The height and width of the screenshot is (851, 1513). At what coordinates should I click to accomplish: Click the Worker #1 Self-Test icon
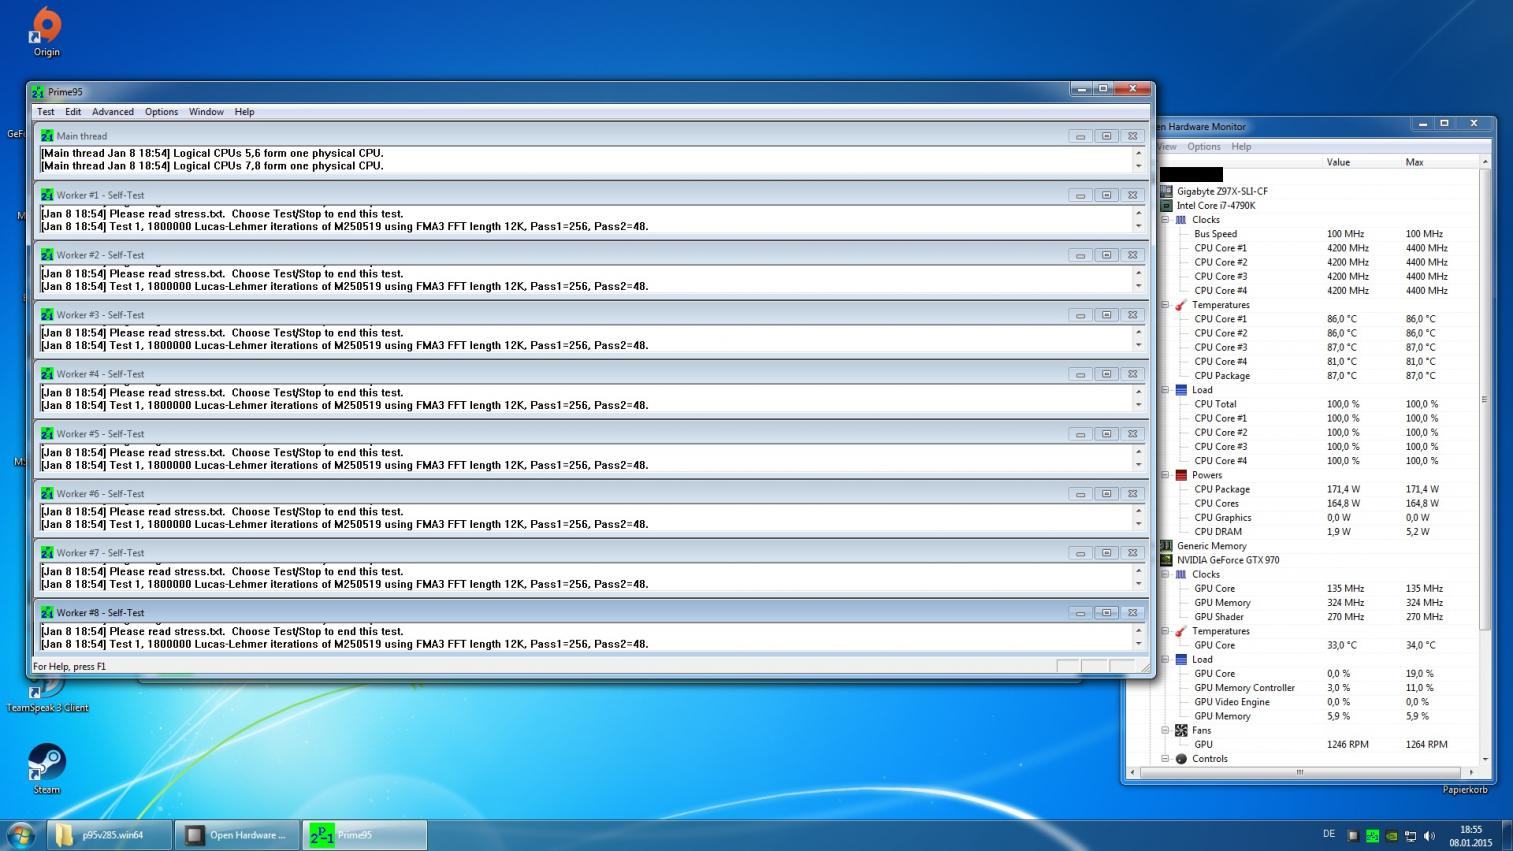click(x=47, y=195)
